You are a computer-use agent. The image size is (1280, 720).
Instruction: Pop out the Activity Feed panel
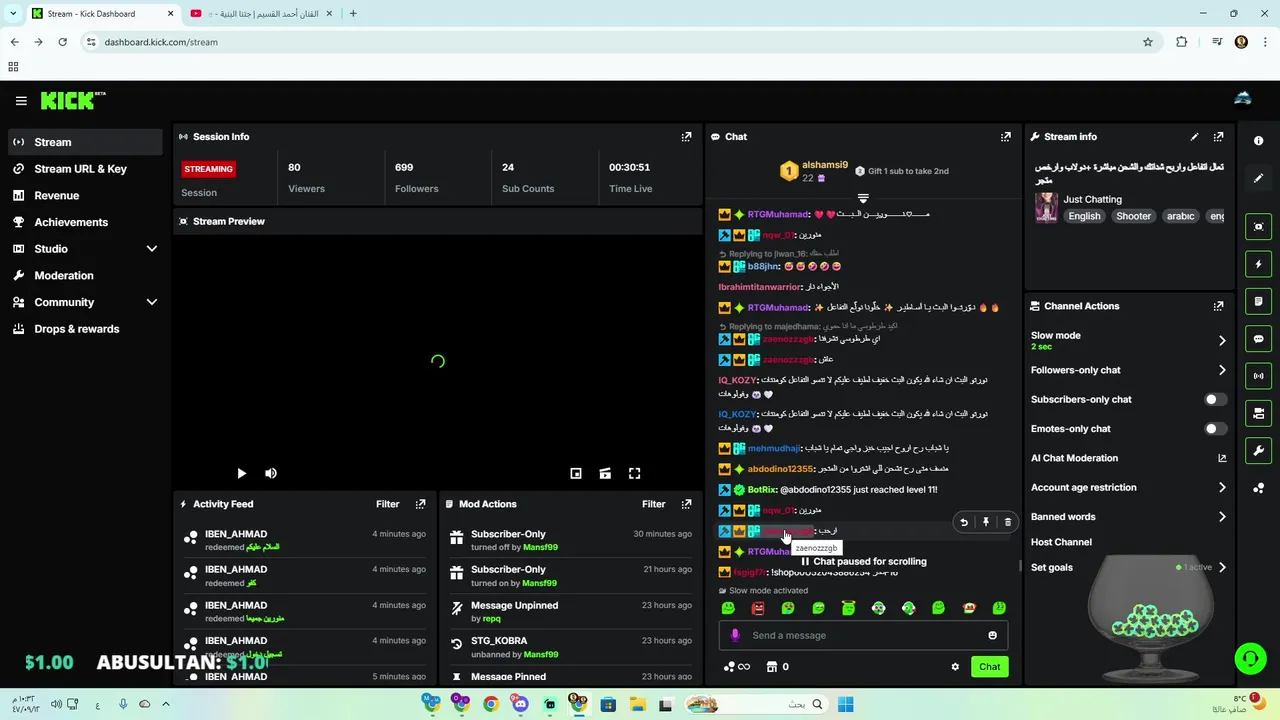pos(420,504)
